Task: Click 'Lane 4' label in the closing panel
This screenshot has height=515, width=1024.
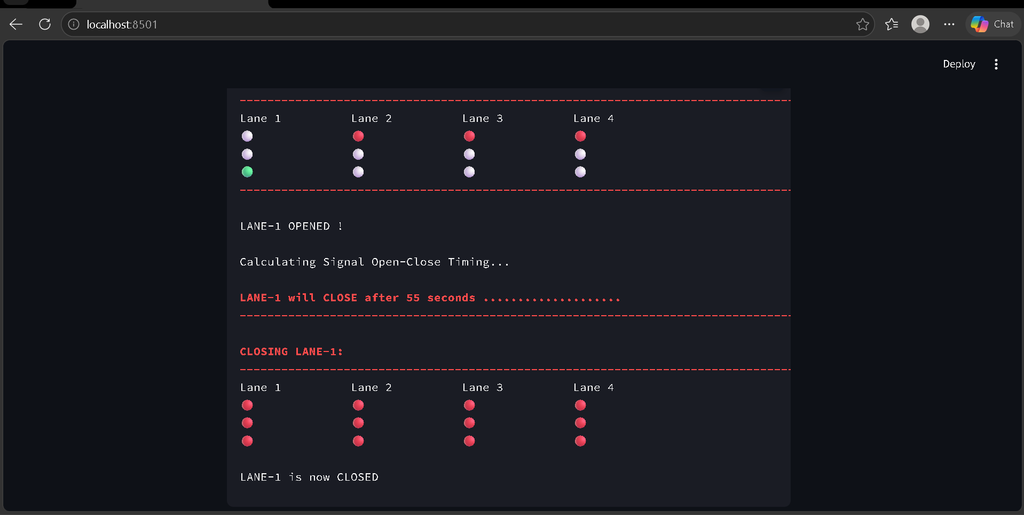Action: click(593, 387)
